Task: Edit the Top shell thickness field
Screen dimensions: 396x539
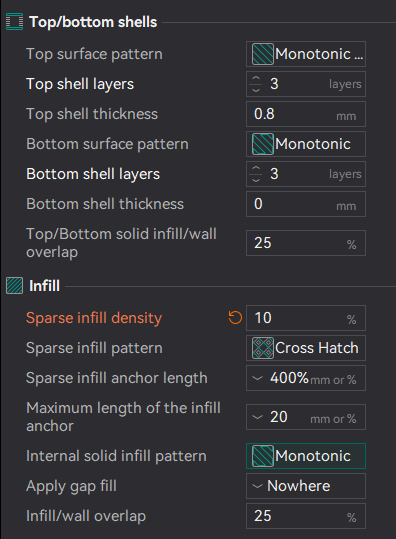Action: point(306,114)
